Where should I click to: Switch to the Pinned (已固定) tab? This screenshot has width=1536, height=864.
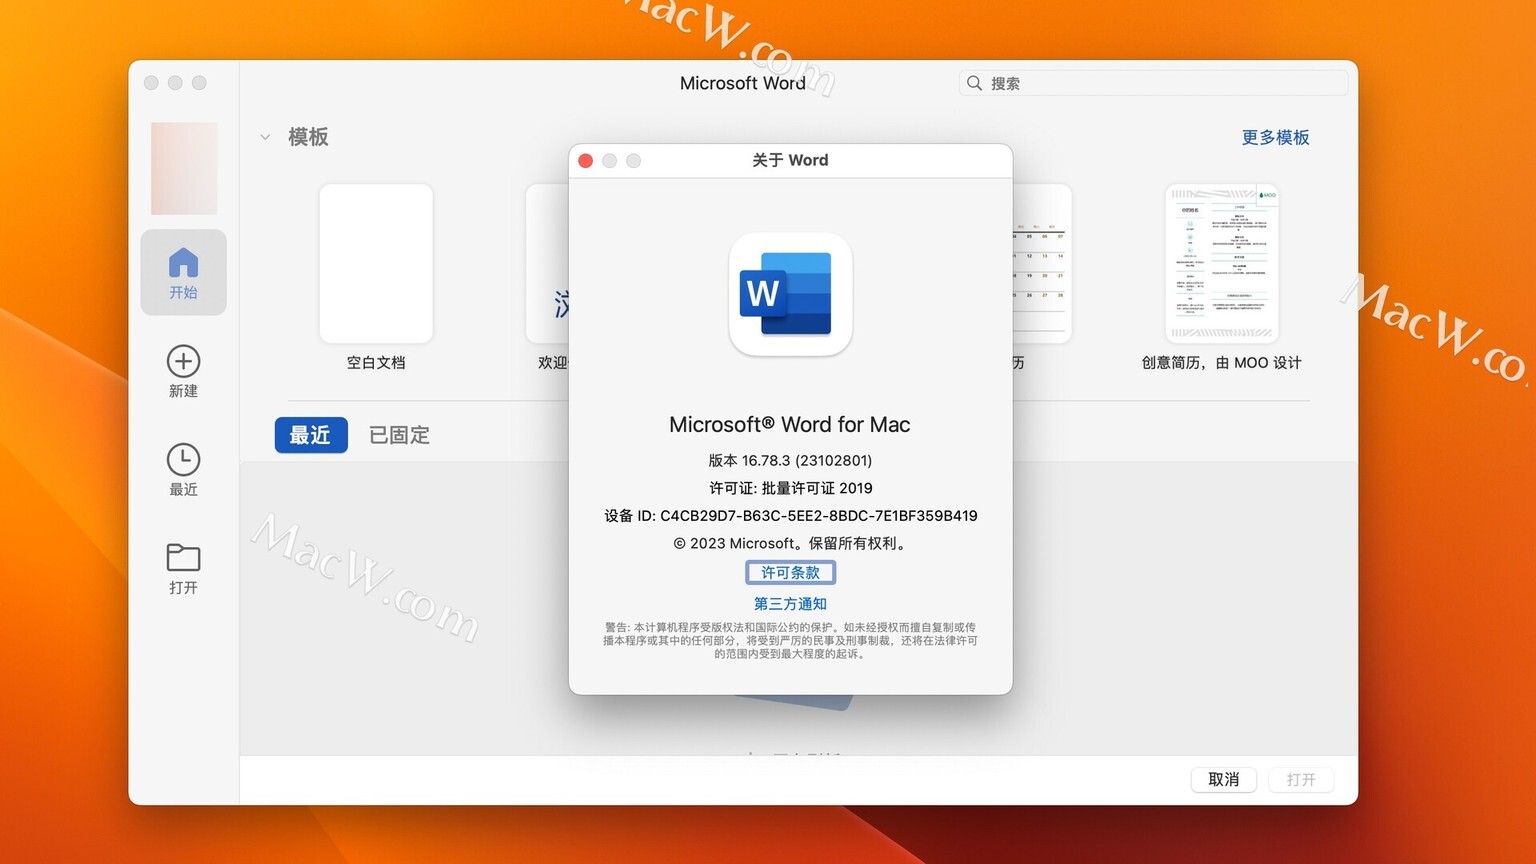click(x=399, y=435)
